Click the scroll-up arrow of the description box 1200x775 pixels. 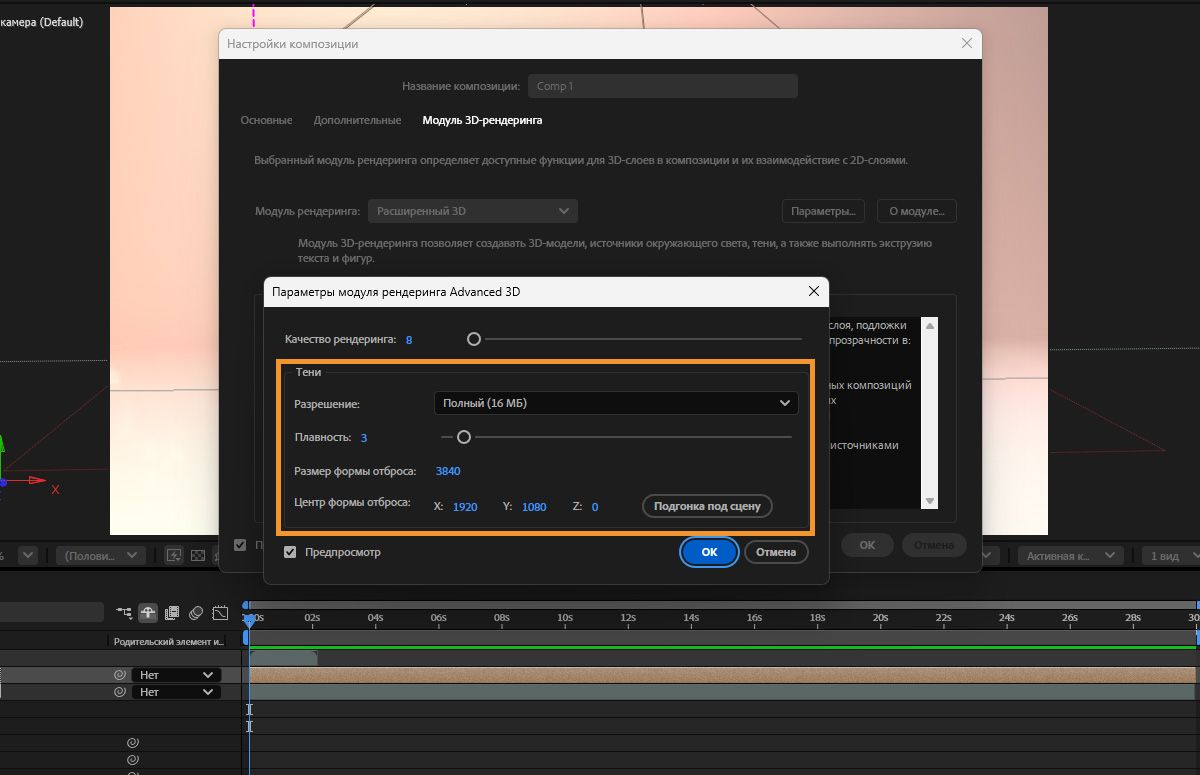click(930, 325)
